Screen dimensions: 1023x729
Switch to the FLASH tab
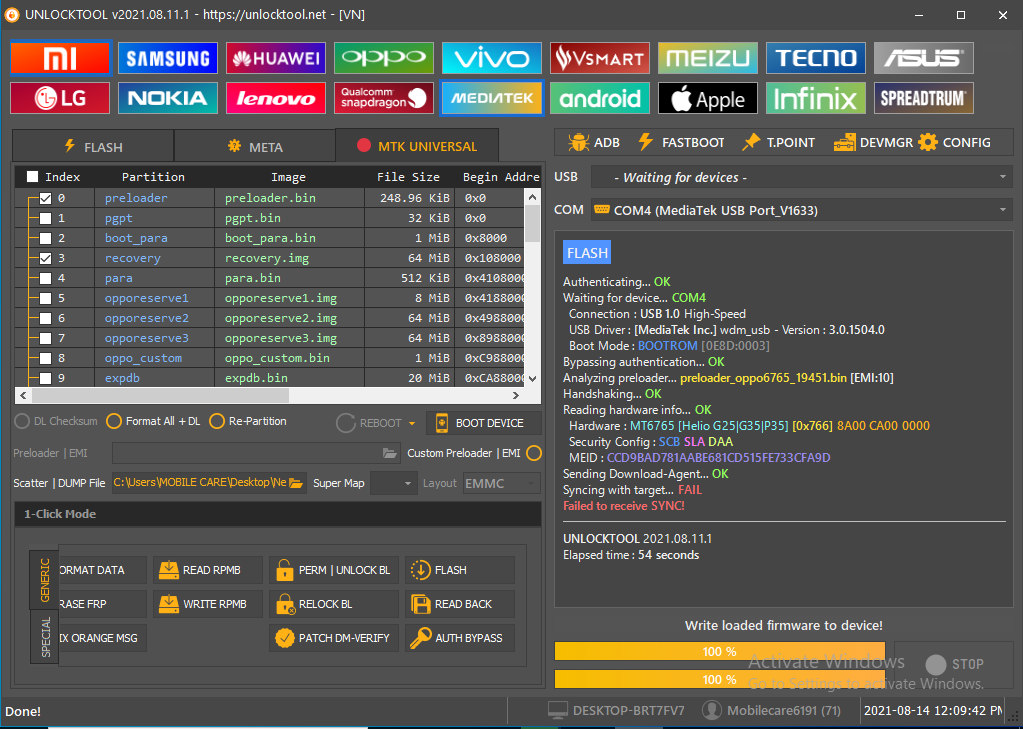pyautogui.click(x=93, y=146)
